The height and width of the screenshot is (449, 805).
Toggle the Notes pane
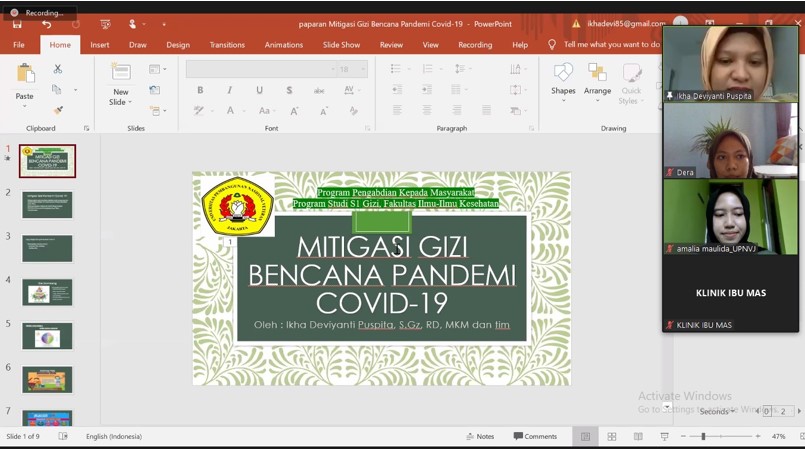point(480,437)
